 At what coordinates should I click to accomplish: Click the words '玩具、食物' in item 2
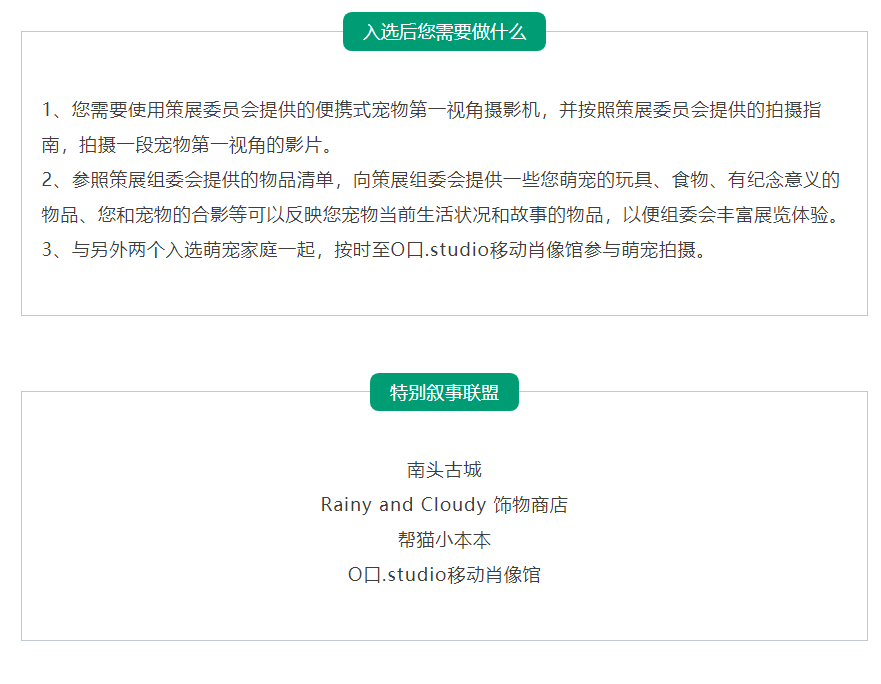point(666,180)
